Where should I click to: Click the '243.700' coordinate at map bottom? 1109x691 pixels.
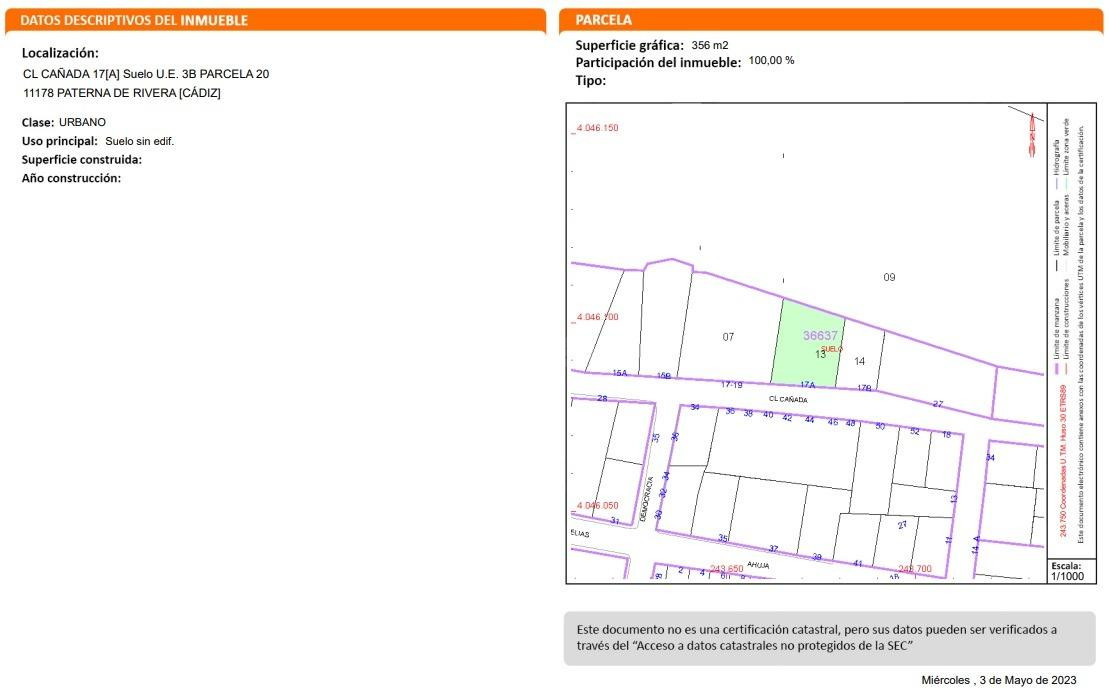(x=915, y=569)
